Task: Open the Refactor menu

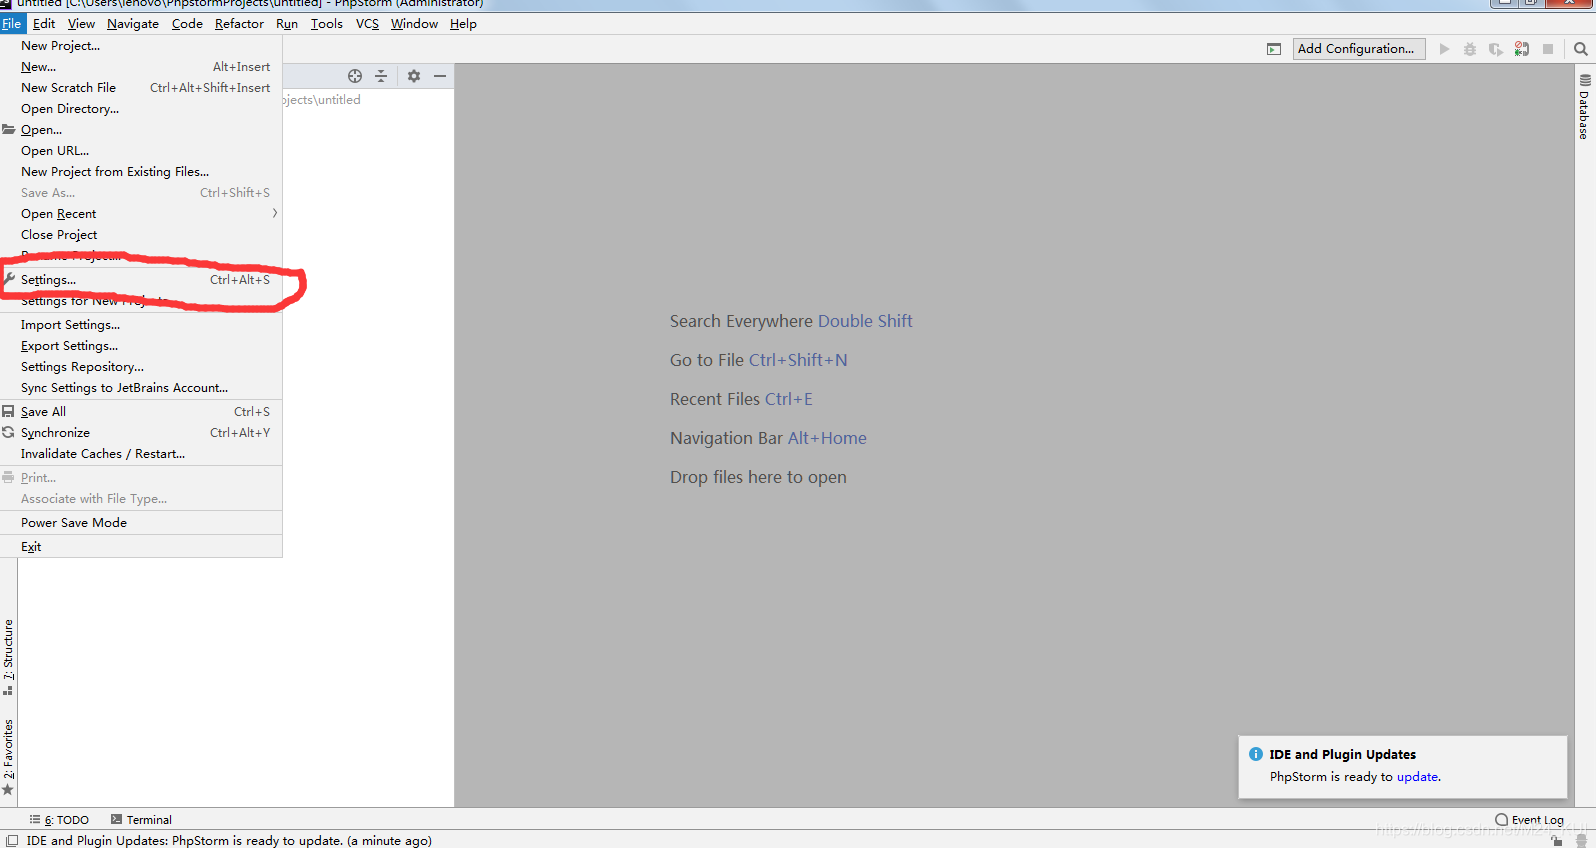Action: [x=239, y=24]
